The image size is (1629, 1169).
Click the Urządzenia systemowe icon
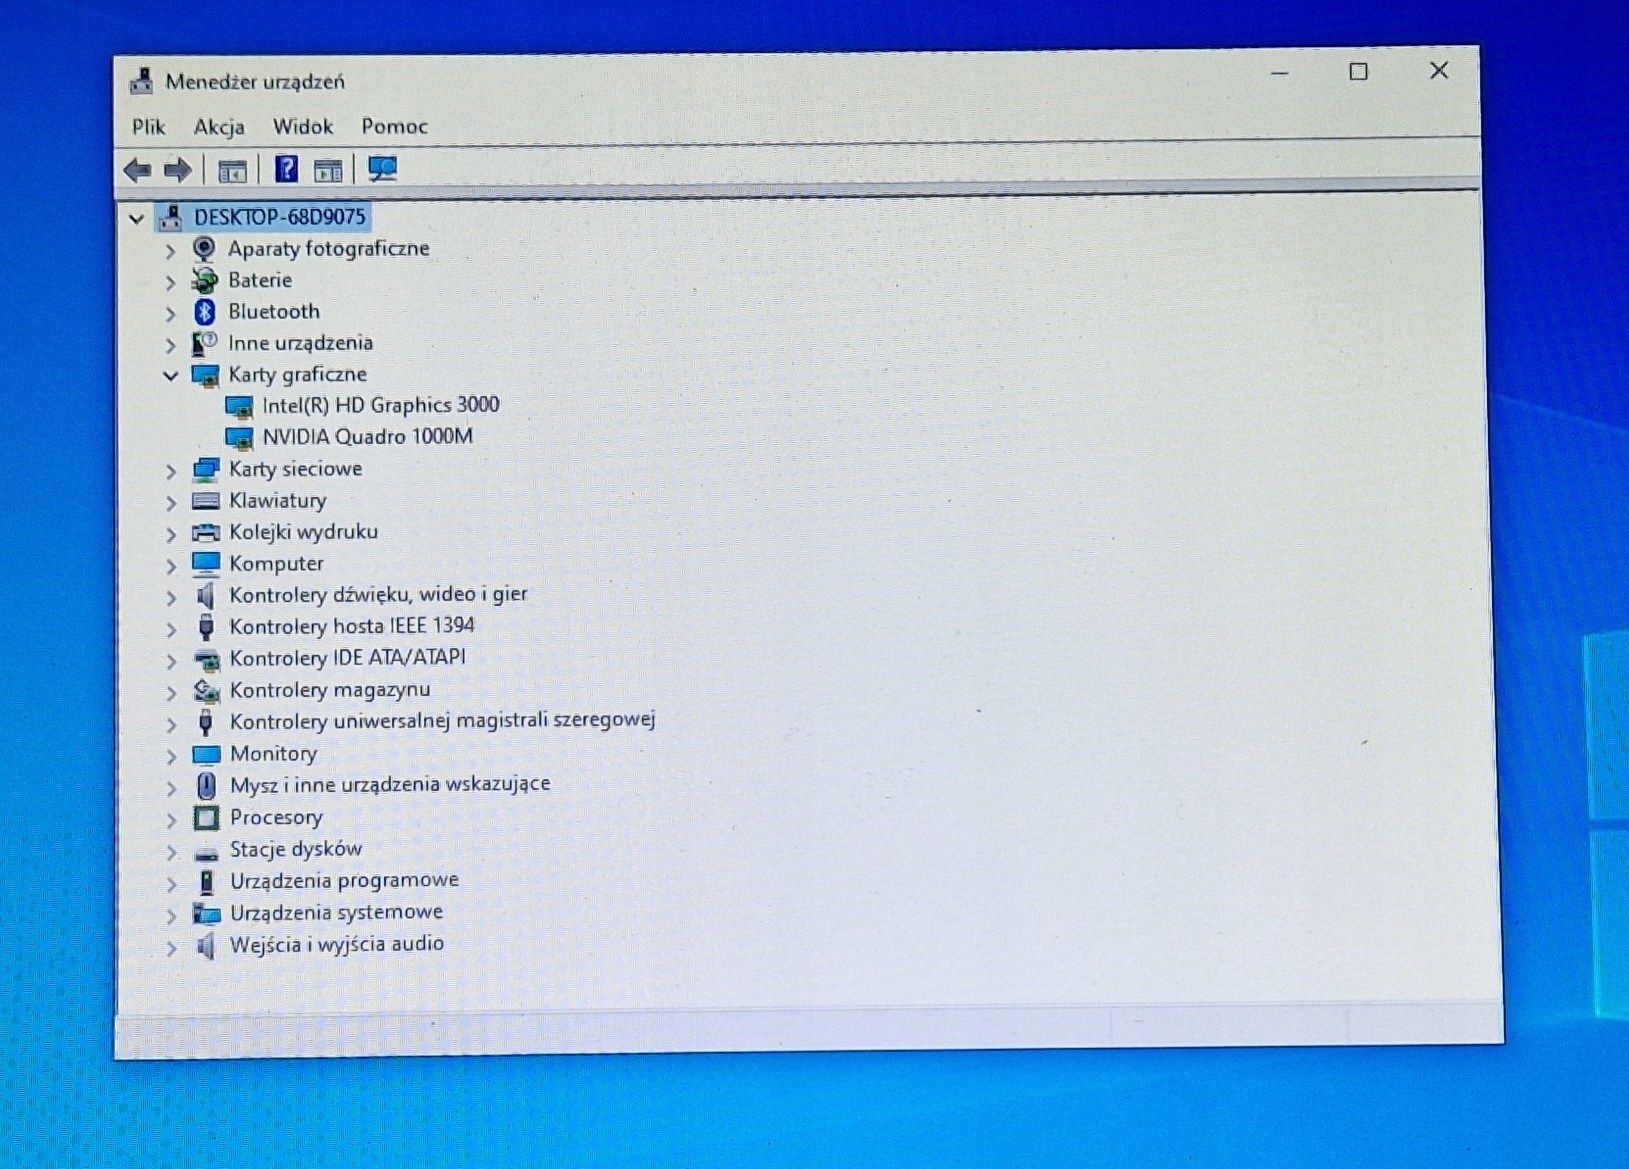208,913
